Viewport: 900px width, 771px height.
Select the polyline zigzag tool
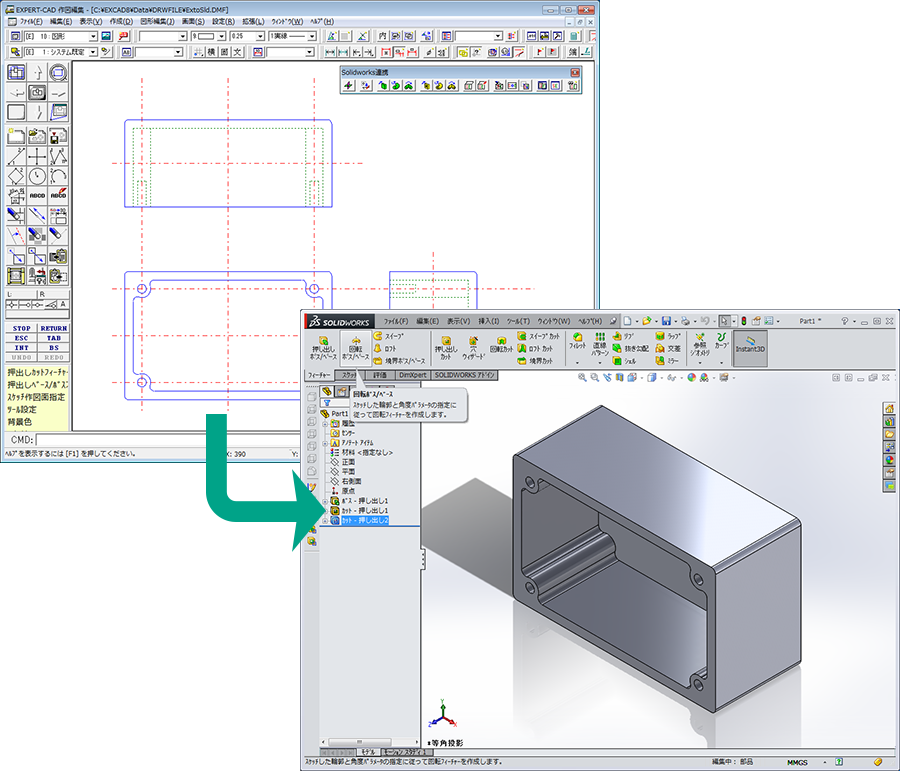[x=58, y=156]
